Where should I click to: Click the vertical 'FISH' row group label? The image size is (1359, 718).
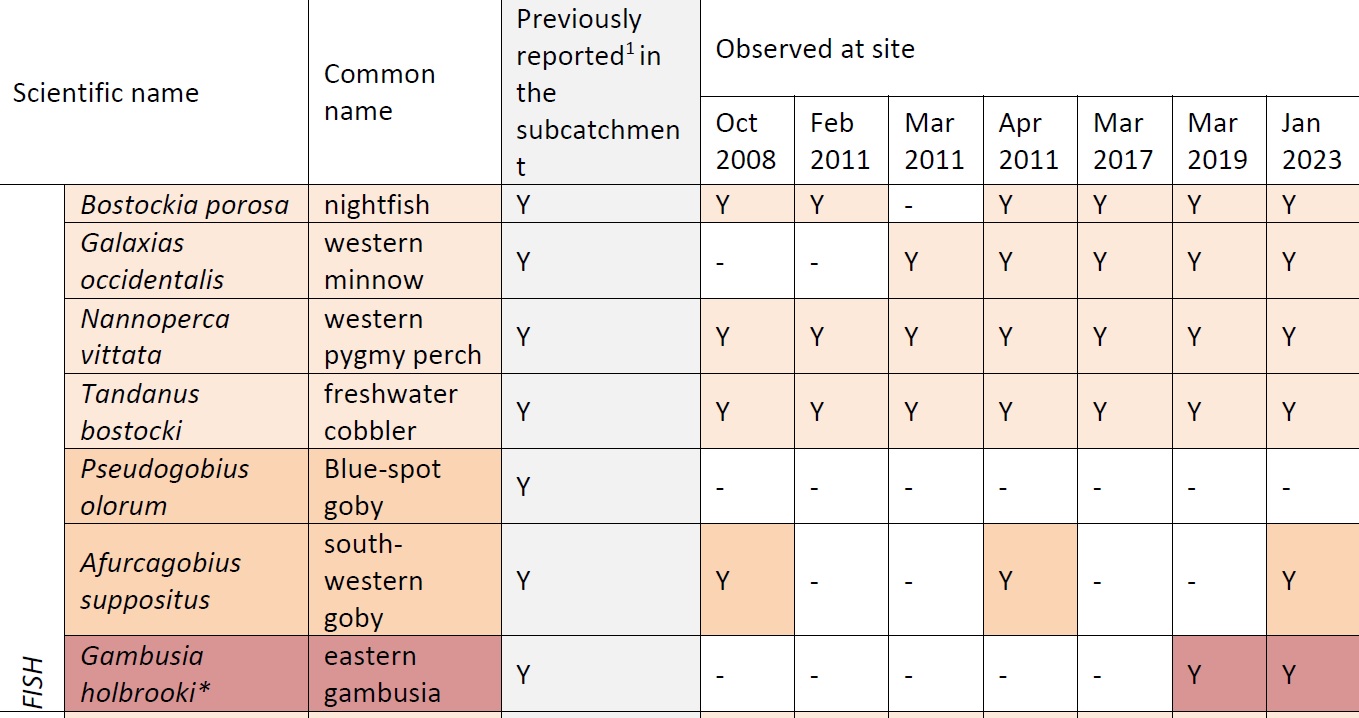point(33,680)
